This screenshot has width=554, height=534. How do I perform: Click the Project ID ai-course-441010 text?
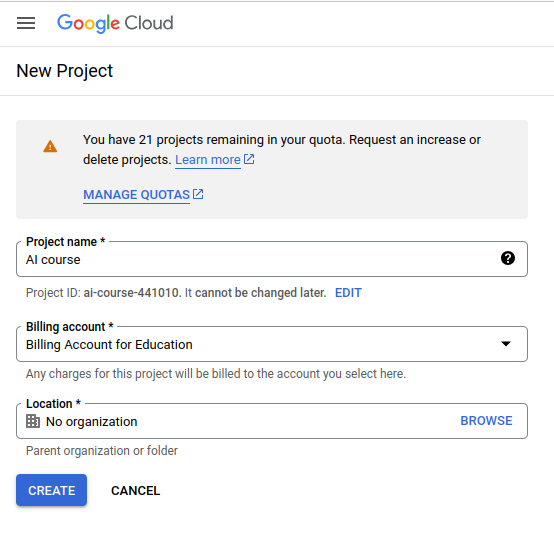(132, 293)
